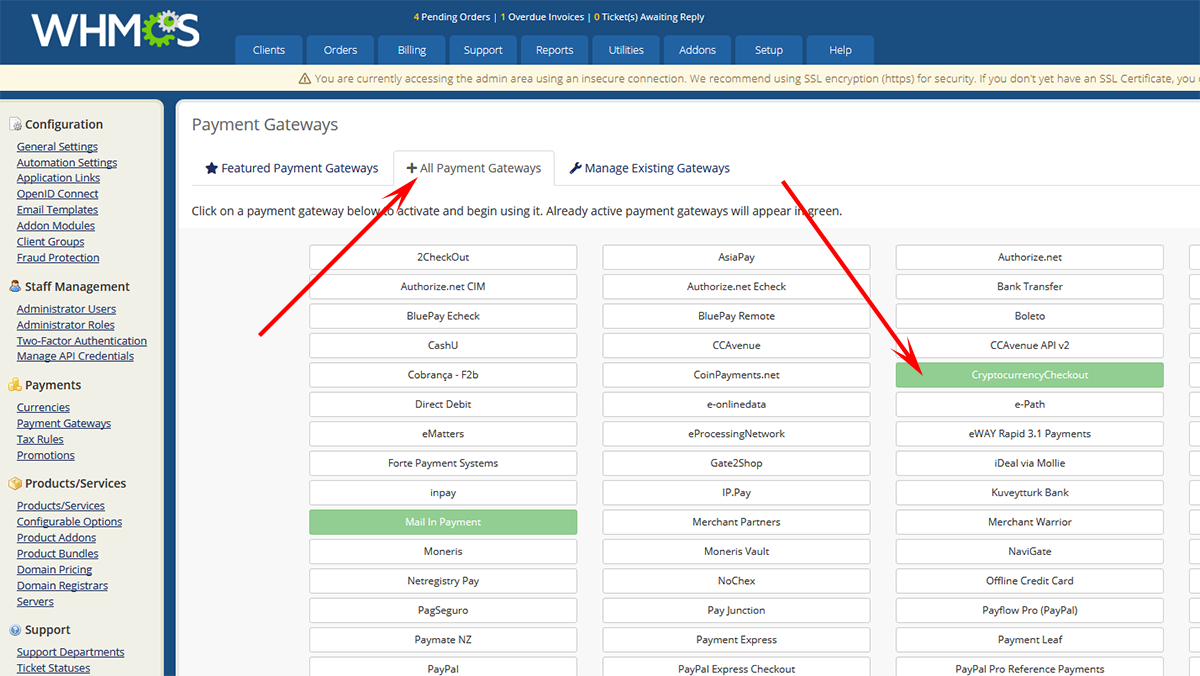
Task: Open Administrator Users
Action: pos(66,309)
